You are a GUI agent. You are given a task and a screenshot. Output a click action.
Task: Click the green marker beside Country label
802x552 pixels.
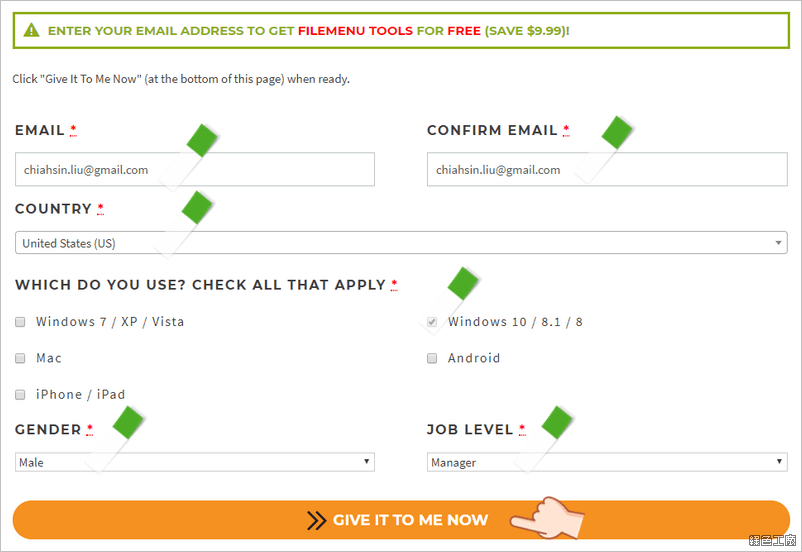point(197,207)
